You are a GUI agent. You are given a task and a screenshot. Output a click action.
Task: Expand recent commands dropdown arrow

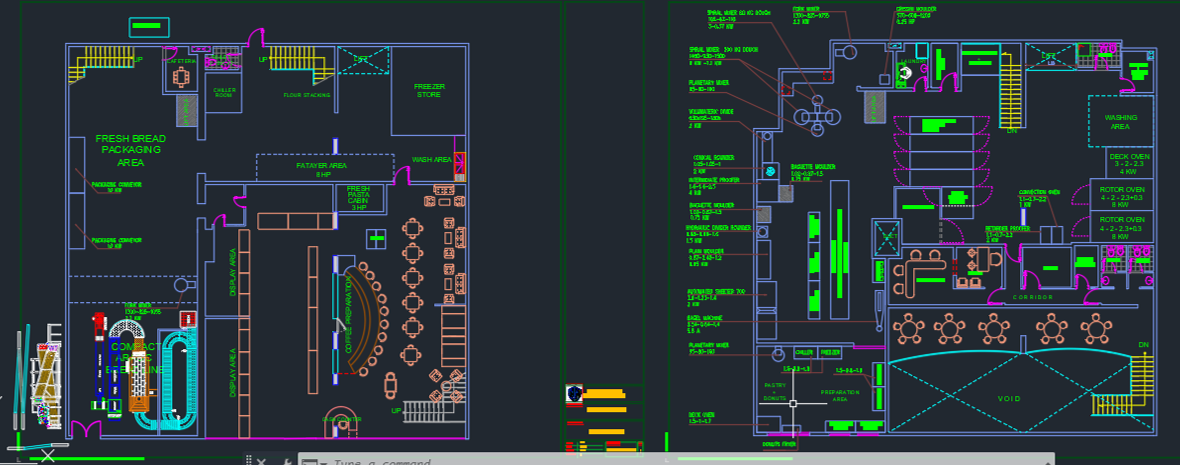tap(322, 462)
